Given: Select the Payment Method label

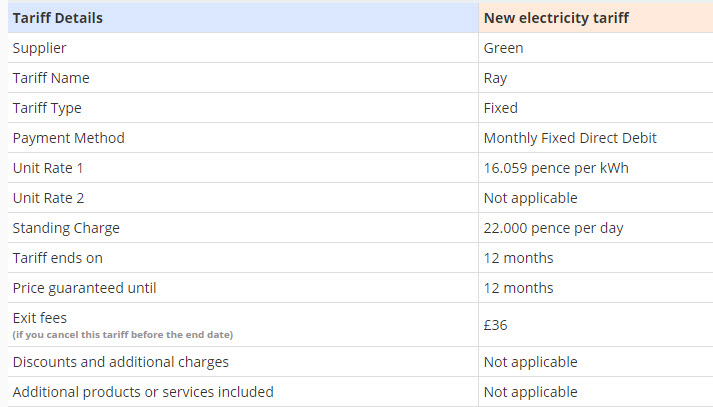Looking at the screenshot, I should 69,138.
